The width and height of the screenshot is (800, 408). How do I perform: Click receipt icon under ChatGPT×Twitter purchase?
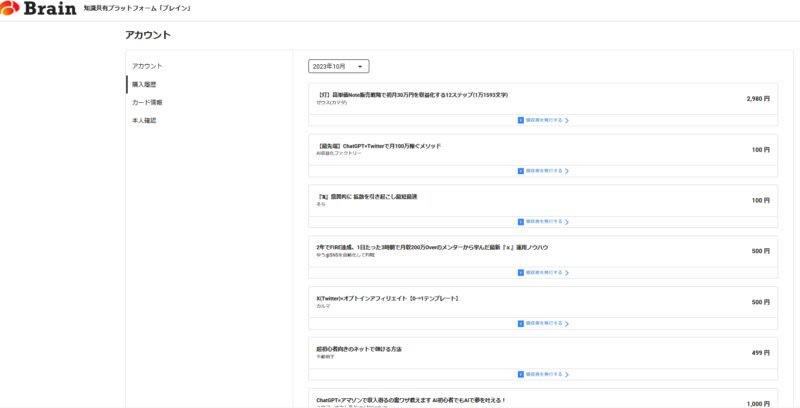pos(521,171)
